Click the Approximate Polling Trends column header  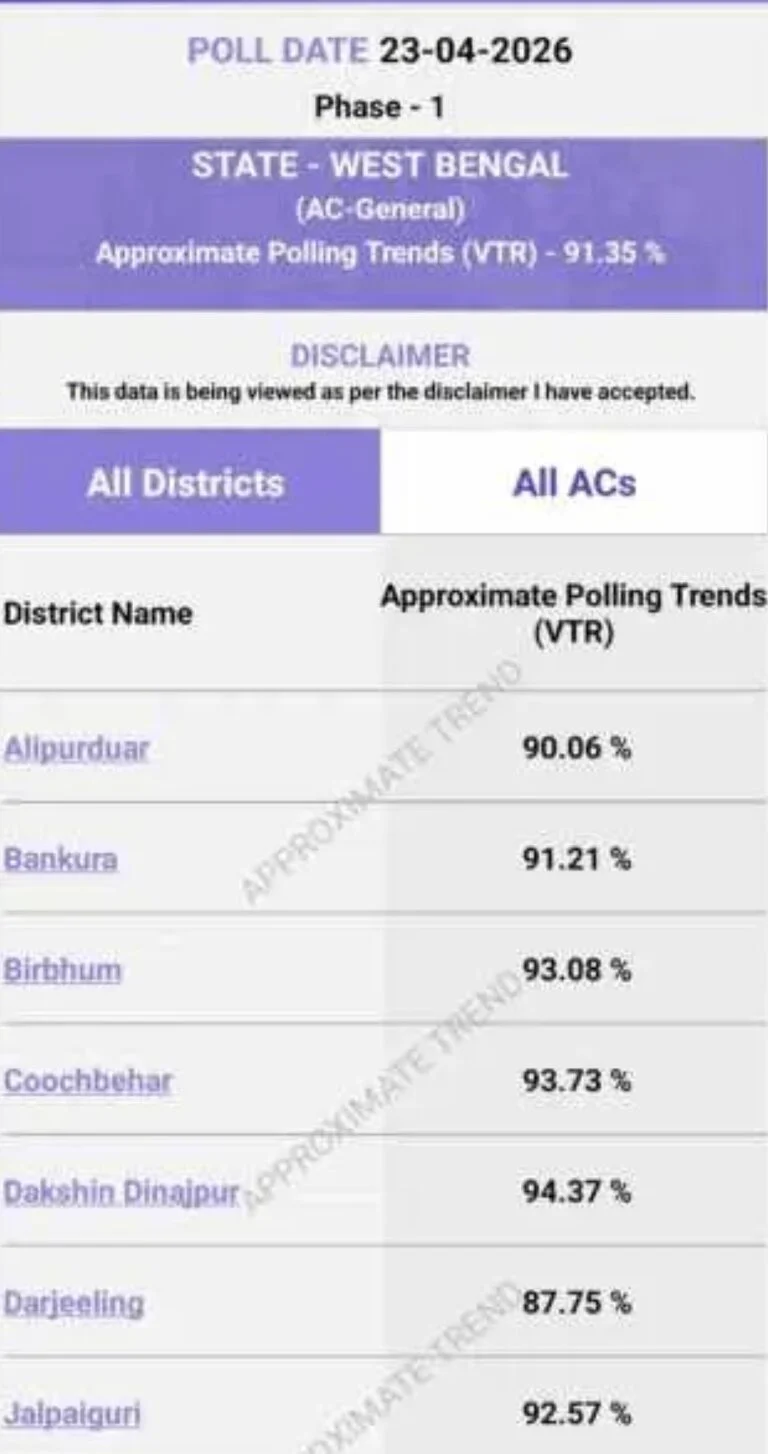pos(573,613)
